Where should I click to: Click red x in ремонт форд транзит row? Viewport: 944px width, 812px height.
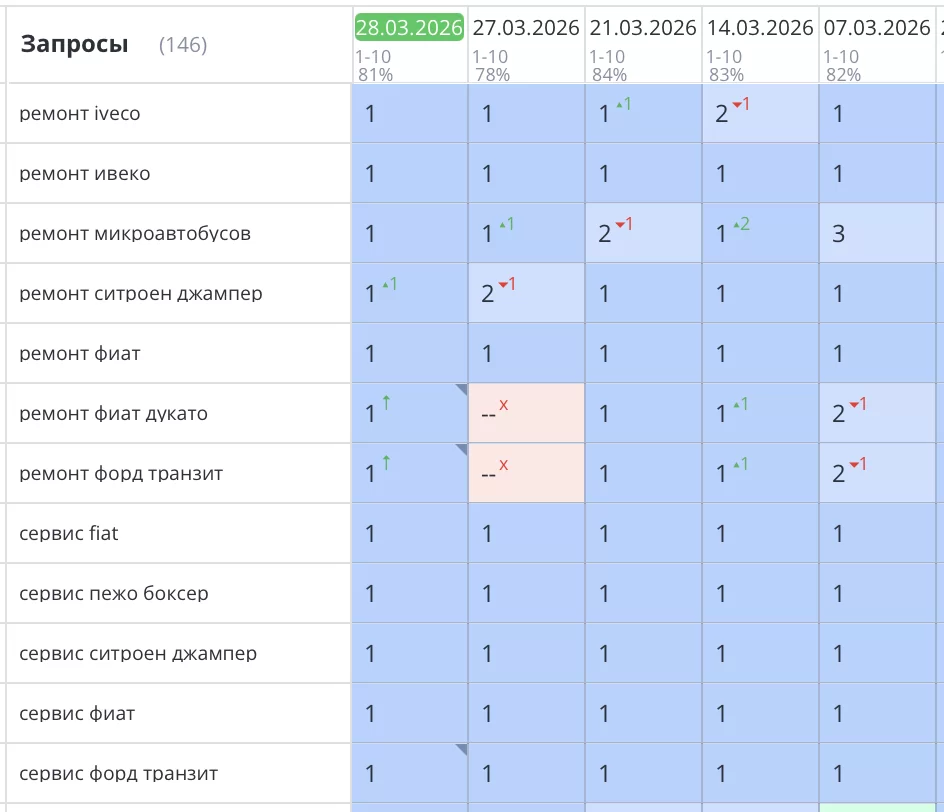(504, 465)
